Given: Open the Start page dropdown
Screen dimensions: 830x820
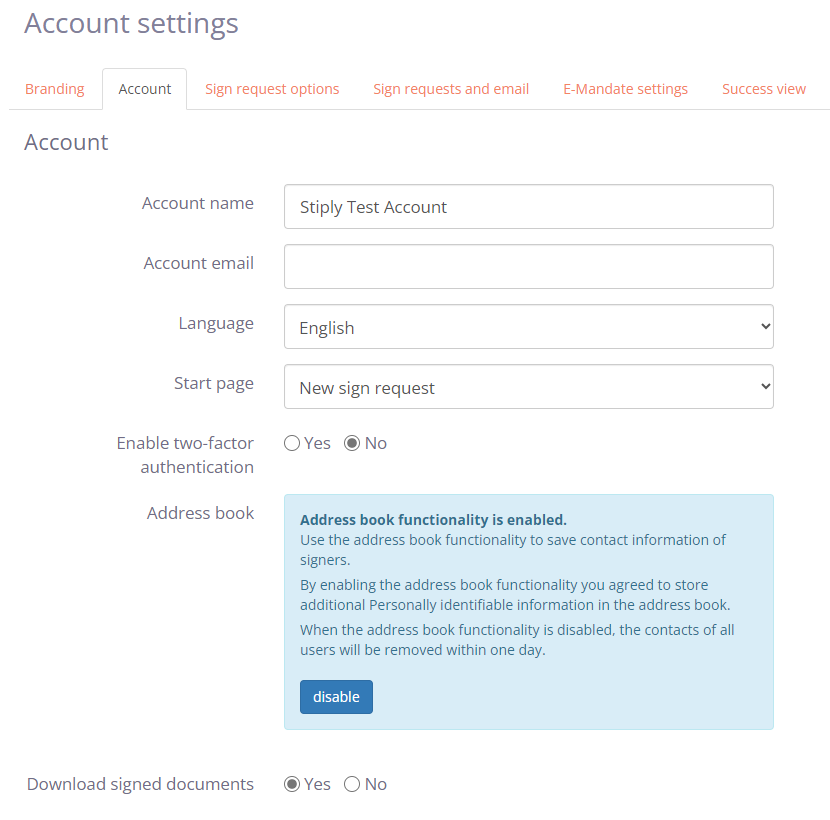Looking at the screenshot, I should pos(528,387).
